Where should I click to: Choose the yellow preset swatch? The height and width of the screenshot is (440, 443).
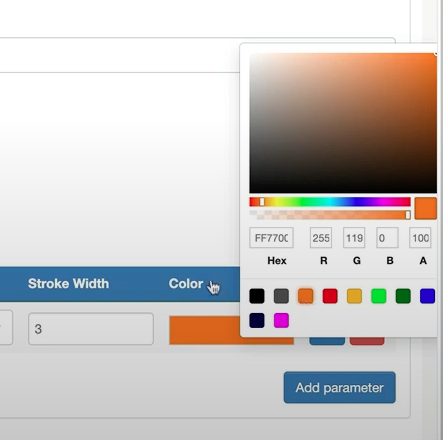tap(354, 296)
